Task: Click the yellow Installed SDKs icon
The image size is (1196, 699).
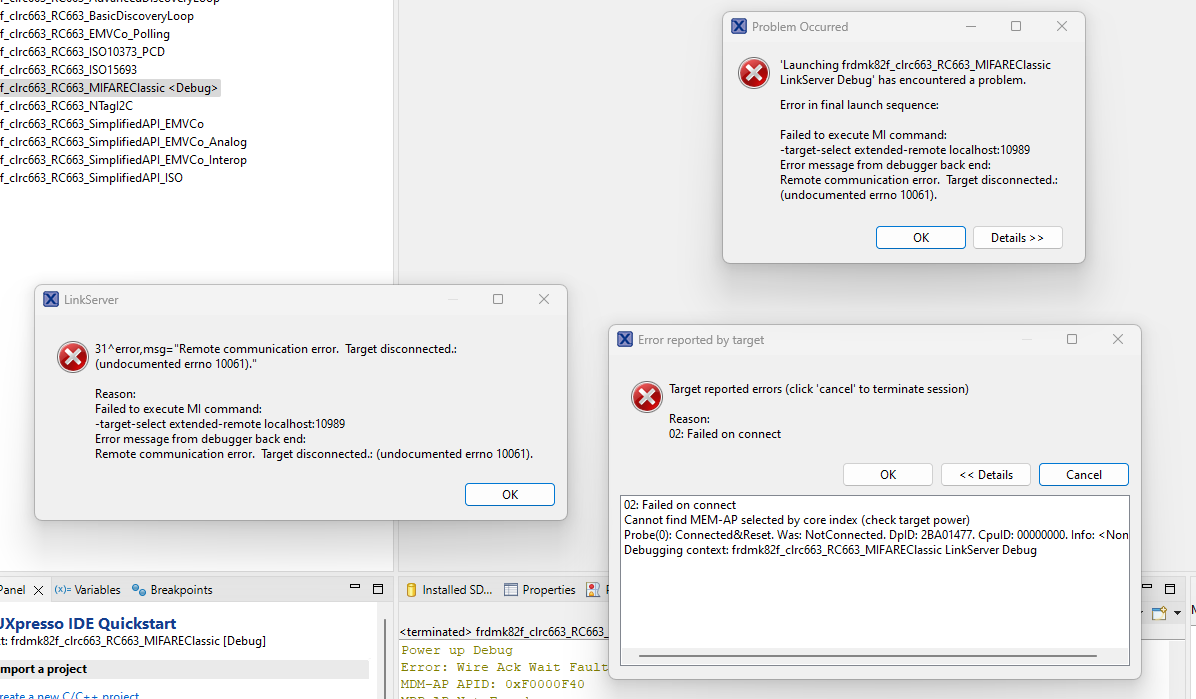Action: tap(411, 589)
